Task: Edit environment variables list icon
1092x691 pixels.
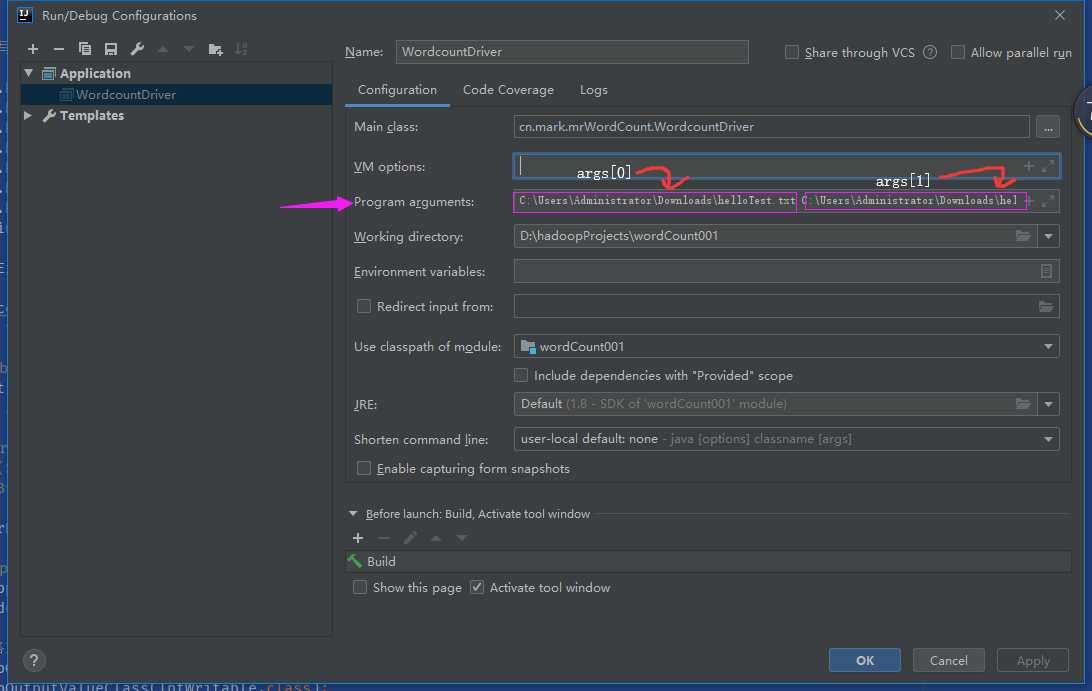Action: pos(1046,271)
